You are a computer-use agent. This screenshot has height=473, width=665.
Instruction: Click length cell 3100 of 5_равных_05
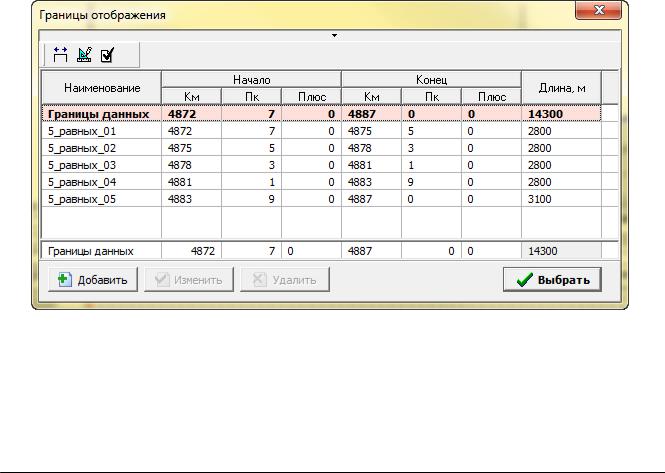coord(562,199)
